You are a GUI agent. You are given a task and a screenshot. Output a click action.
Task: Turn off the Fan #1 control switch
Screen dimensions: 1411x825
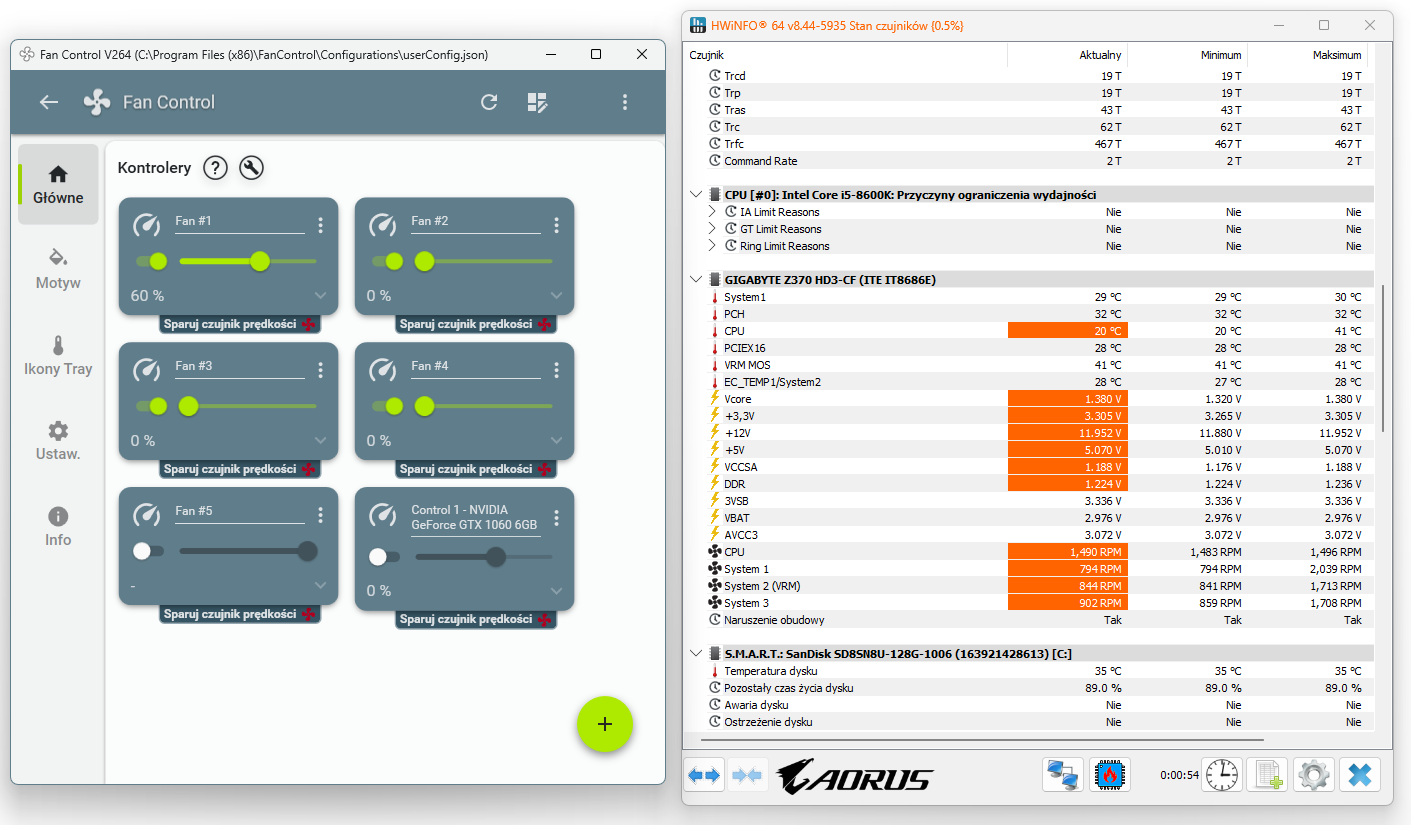pos(151,262)
